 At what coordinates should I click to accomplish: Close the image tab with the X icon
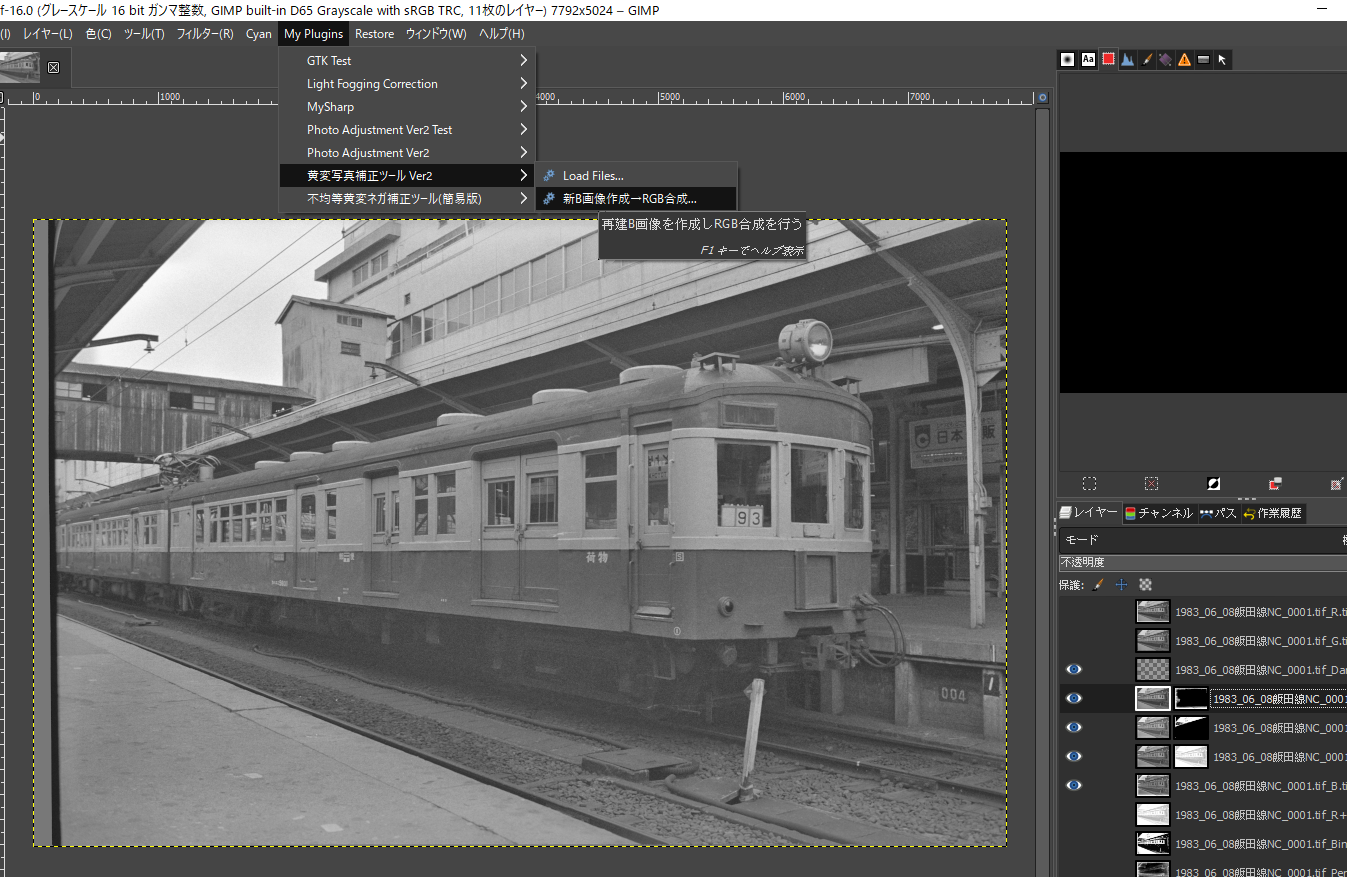tap(53, 68)
